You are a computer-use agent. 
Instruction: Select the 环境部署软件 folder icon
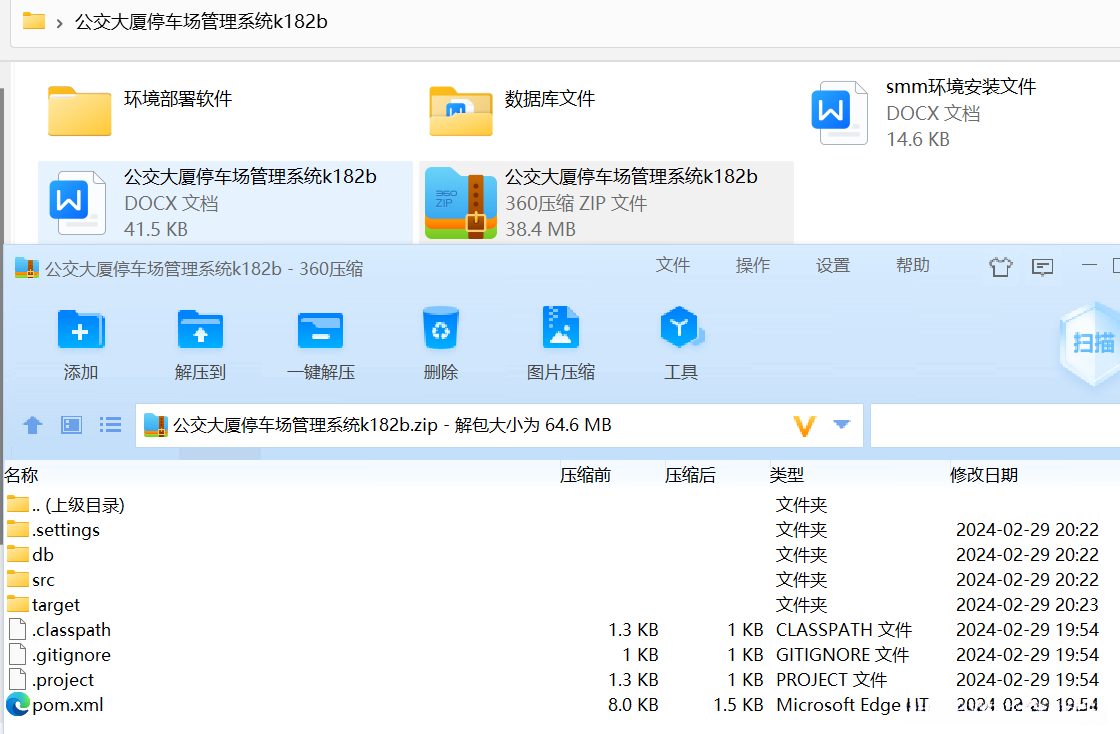[79, 111]
